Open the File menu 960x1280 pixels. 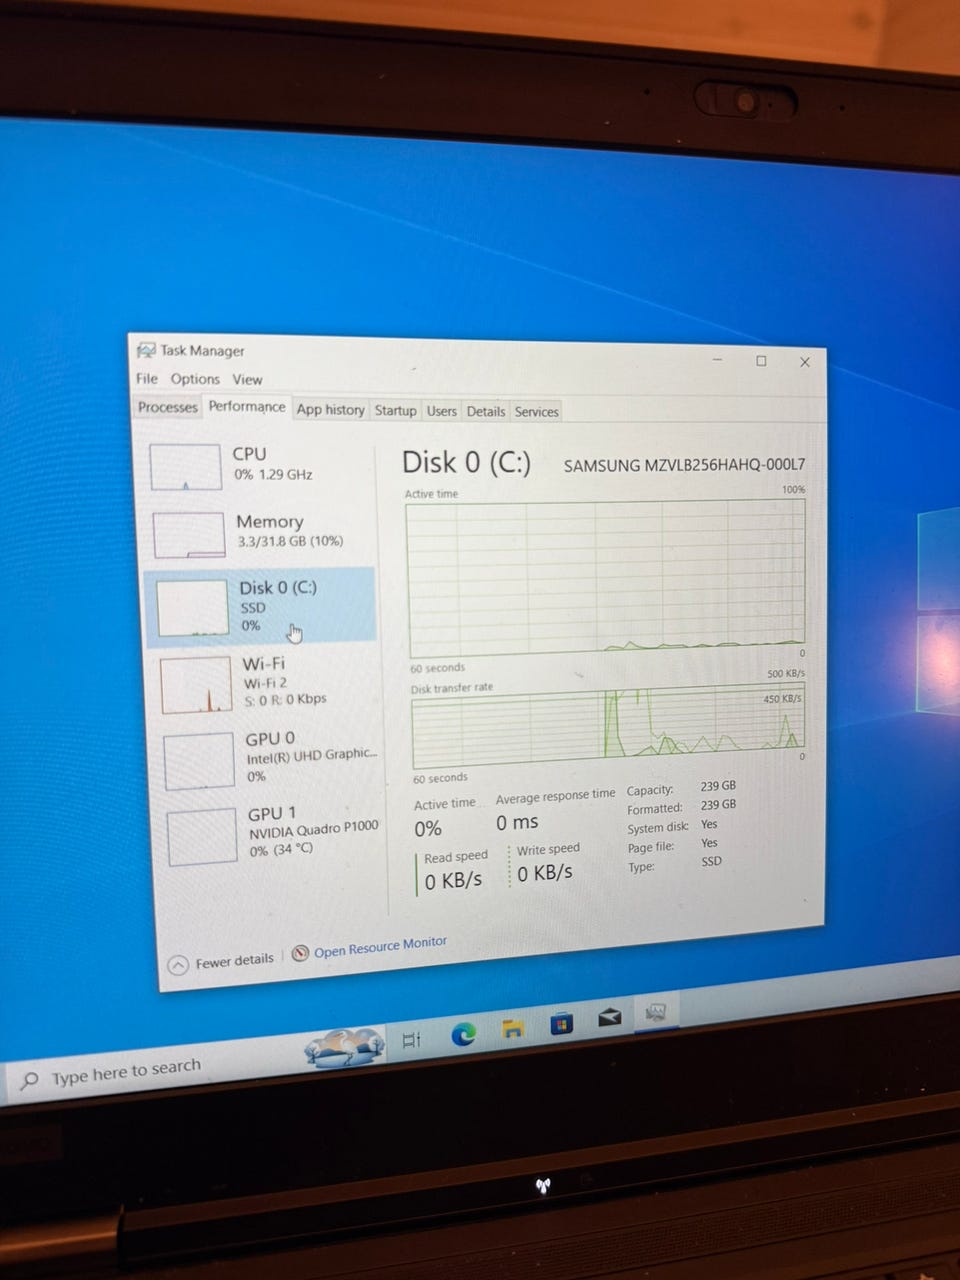[x=147, y=378]
